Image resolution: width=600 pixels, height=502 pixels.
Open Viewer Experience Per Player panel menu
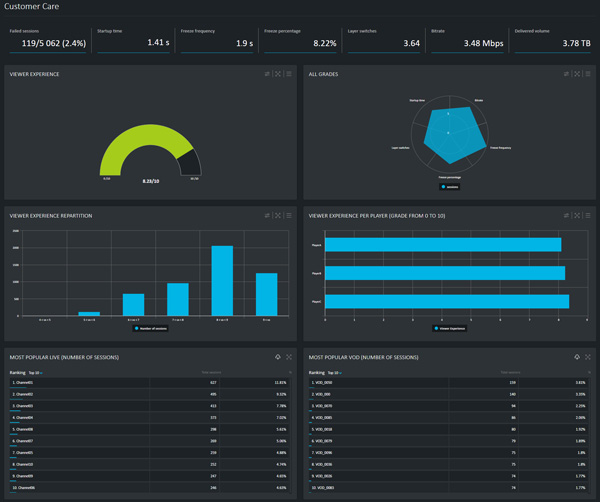pos(588,215)
